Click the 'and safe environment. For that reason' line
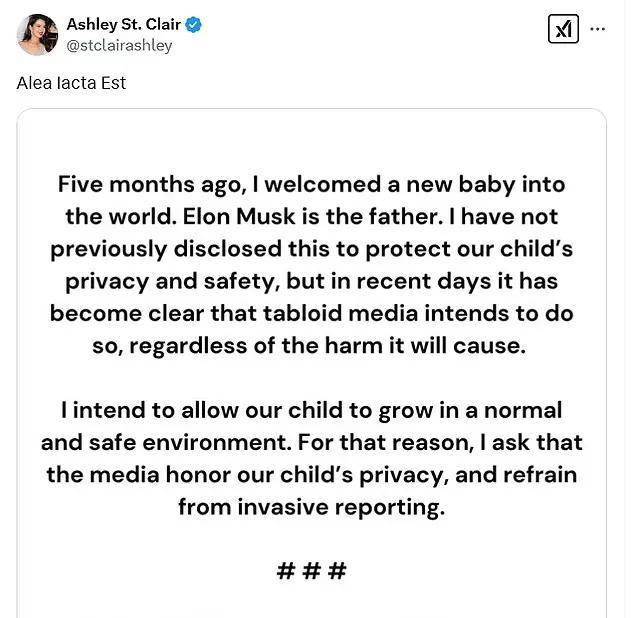This screenshot has height=618, width=634. (x=311, y=442)
